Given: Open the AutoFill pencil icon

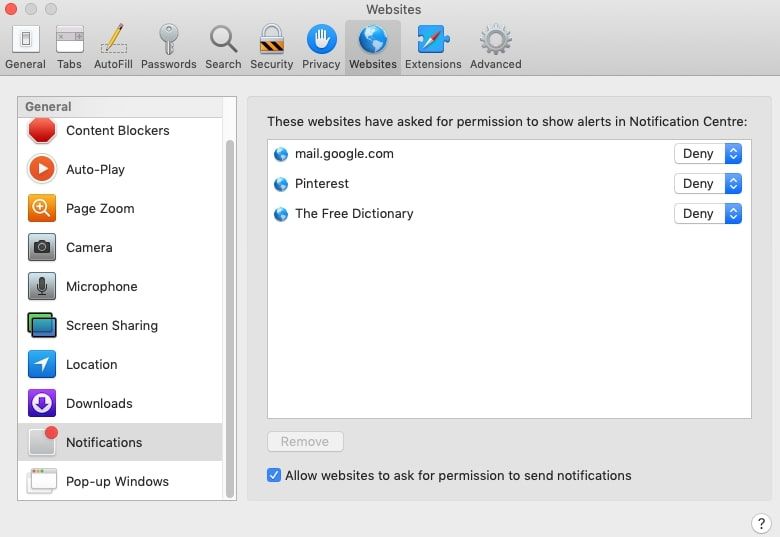Looking at the screenshot, I should tap(113, 39).
